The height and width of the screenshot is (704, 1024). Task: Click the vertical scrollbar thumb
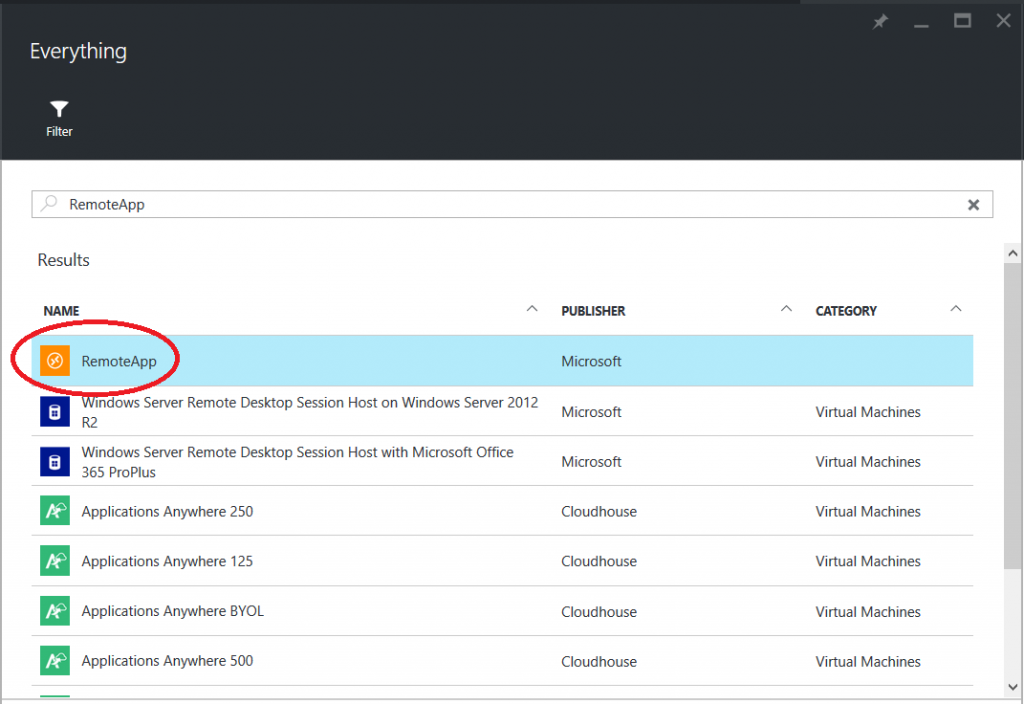(x=1013, y=417)
